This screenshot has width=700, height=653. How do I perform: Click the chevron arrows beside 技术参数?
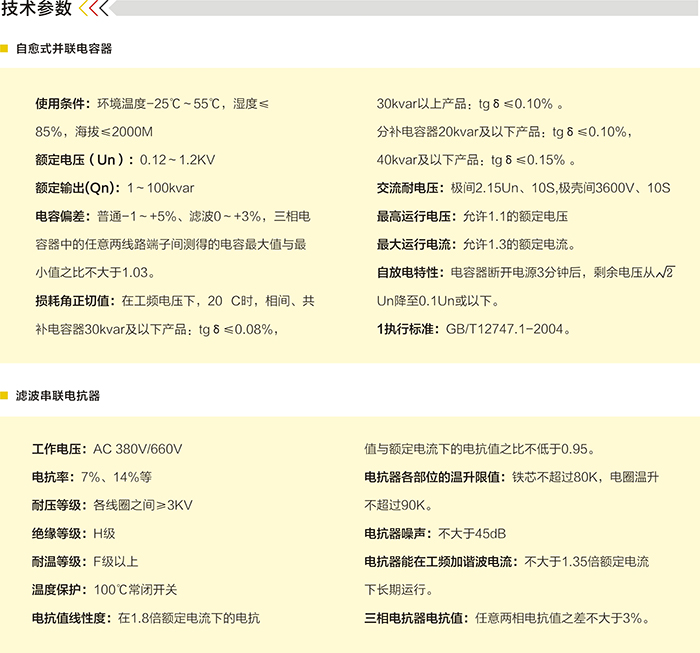tap(95, 10)
